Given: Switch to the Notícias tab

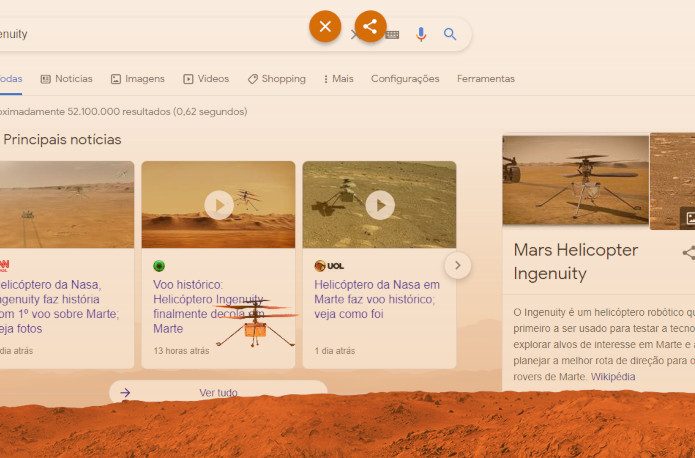Looking at the screenshot, I should tap(66, 79).
